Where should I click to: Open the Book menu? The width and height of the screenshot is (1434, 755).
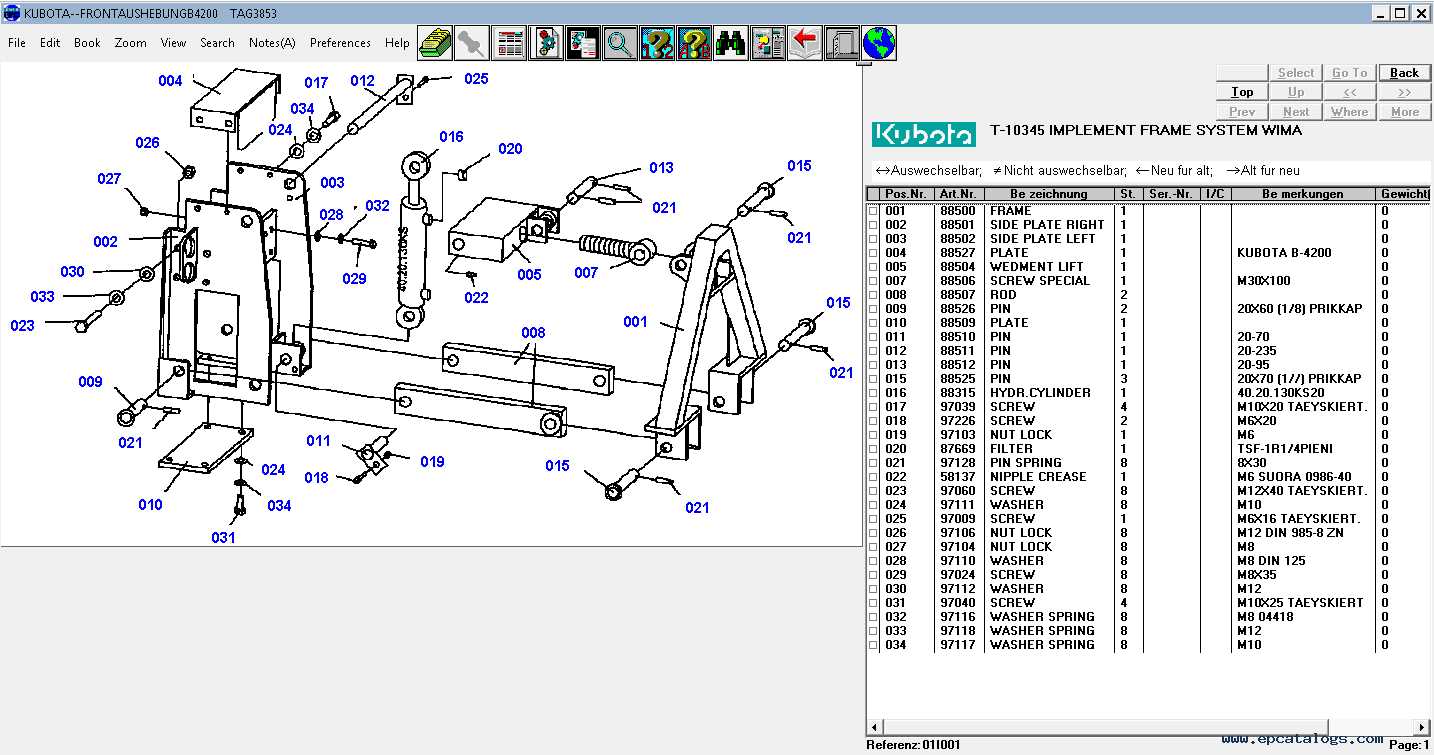(87, 43)
